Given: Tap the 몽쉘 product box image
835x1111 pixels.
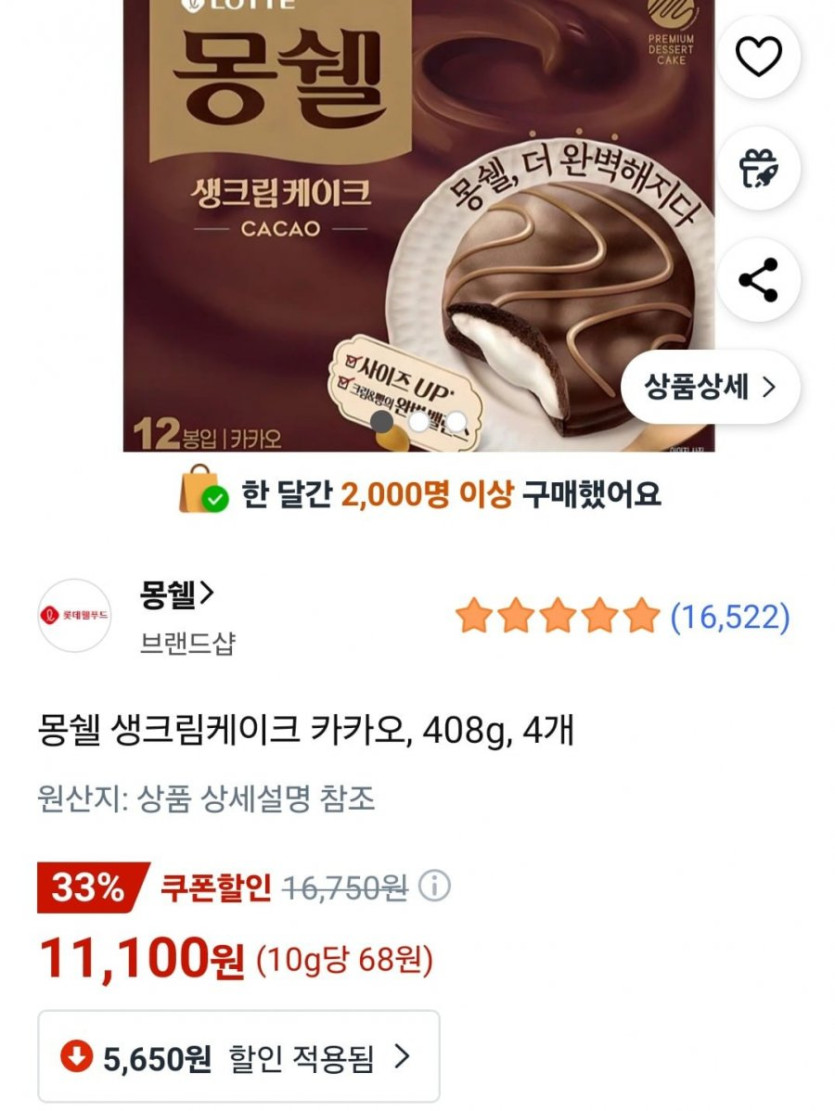Looking at the screenshot, I should (x=419, y=225).
